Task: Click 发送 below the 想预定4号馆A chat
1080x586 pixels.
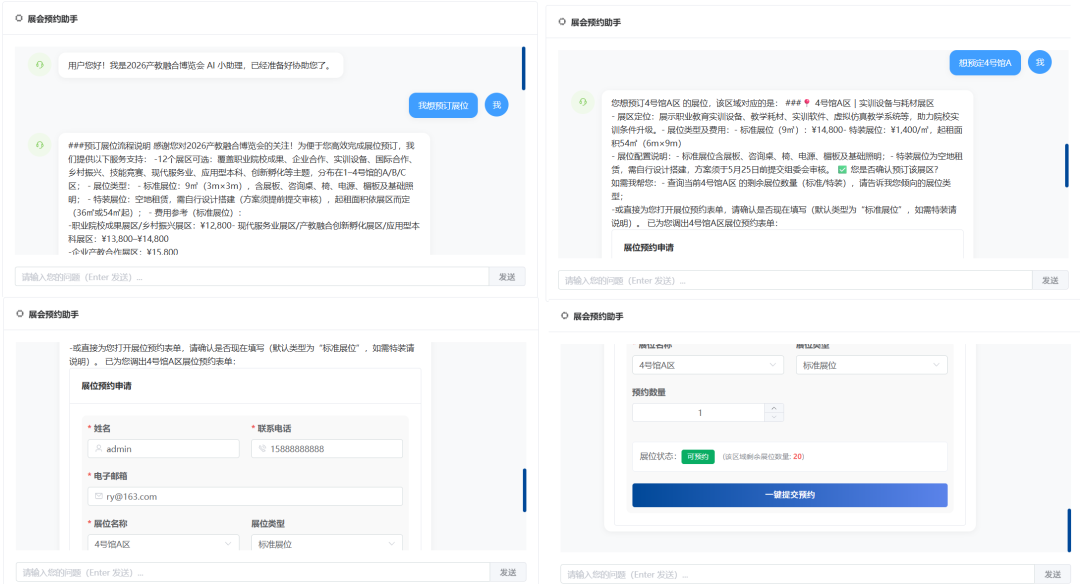Action: click(1050, 280)
